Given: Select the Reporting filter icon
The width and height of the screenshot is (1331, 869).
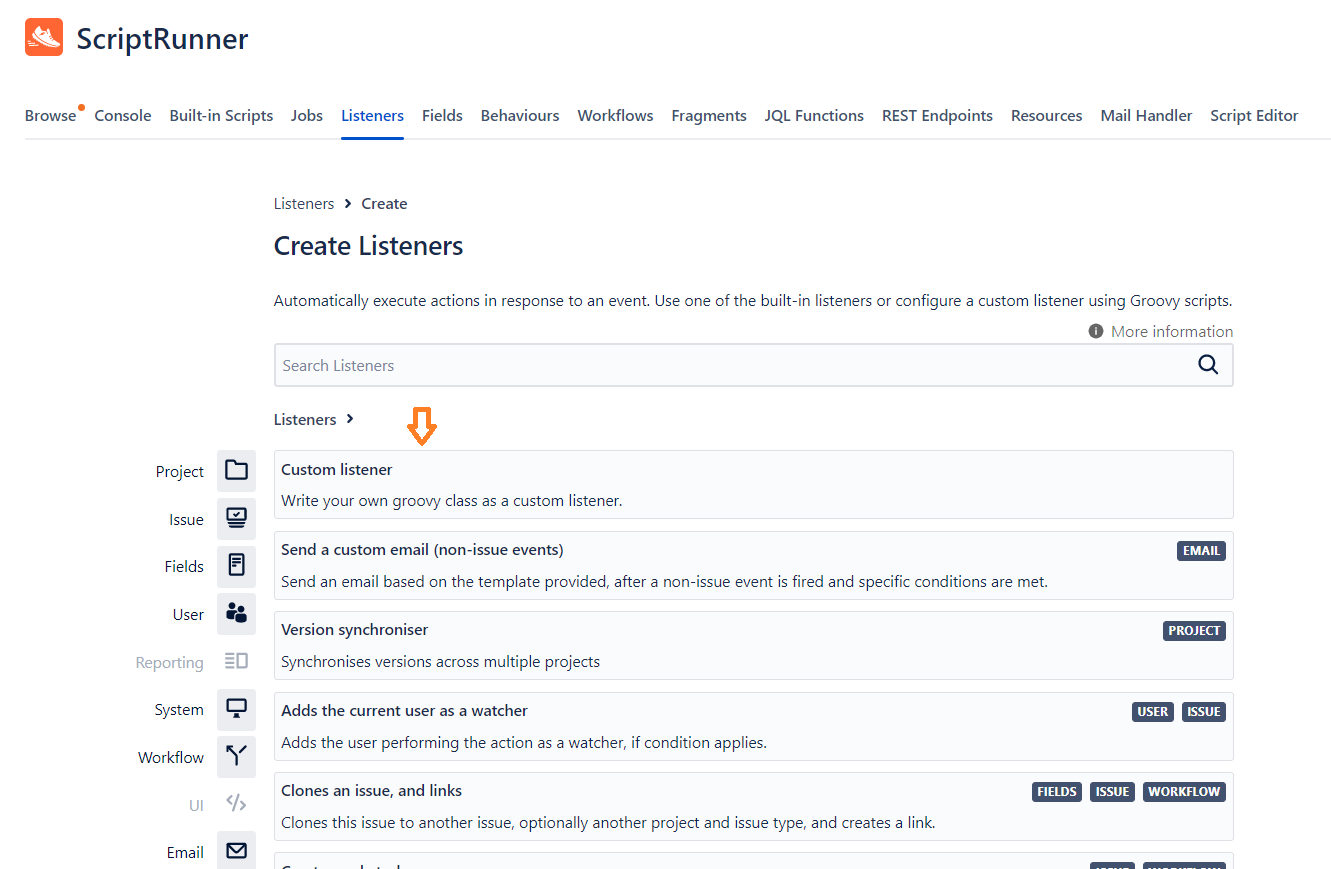Looking at the screenshot, I should [236, 661].
